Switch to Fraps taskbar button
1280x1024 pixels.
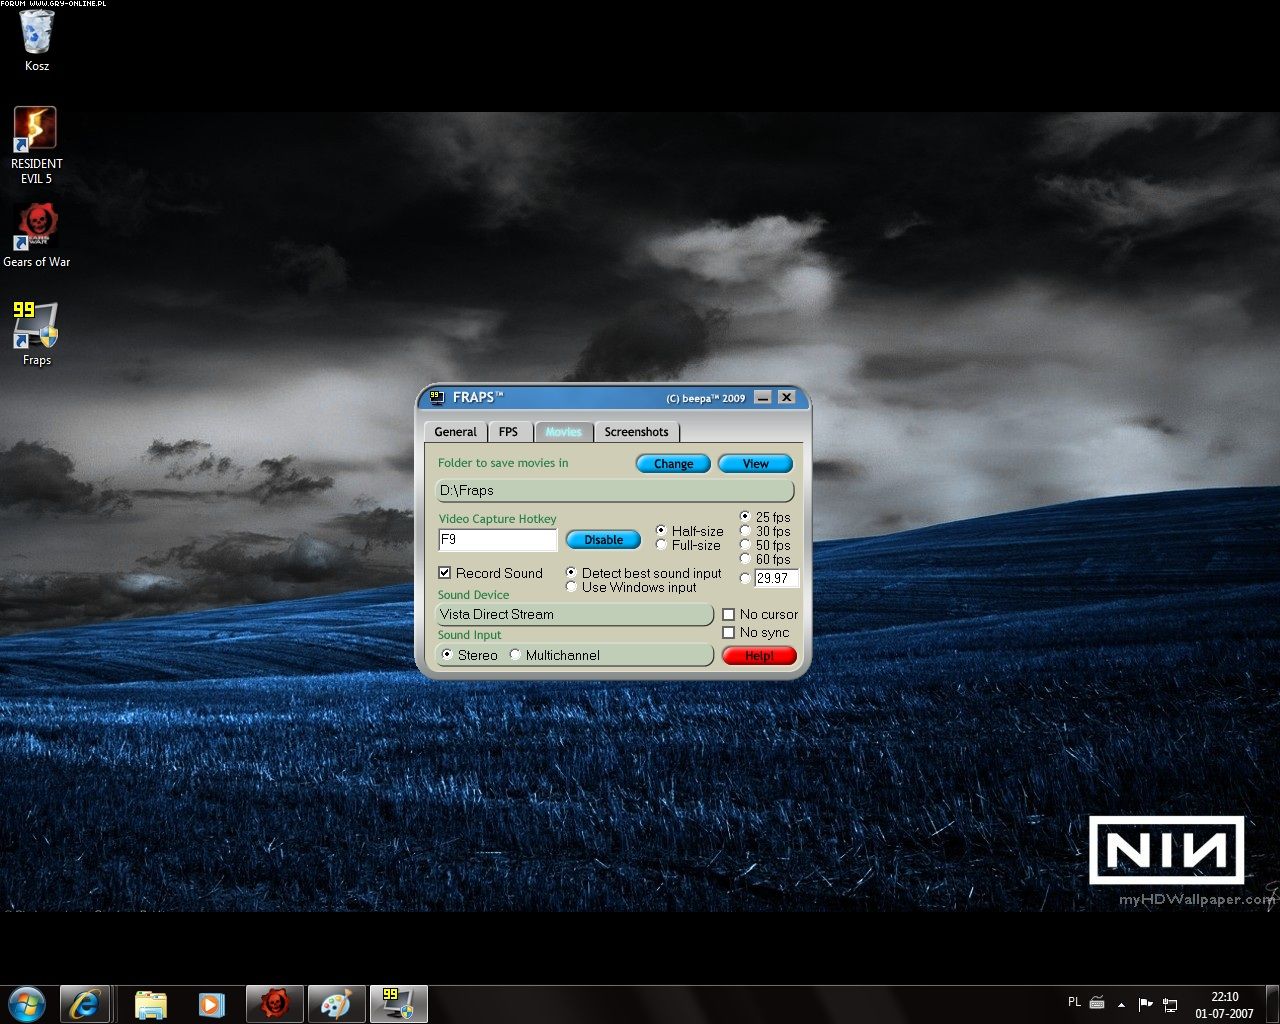point(398,1004)
